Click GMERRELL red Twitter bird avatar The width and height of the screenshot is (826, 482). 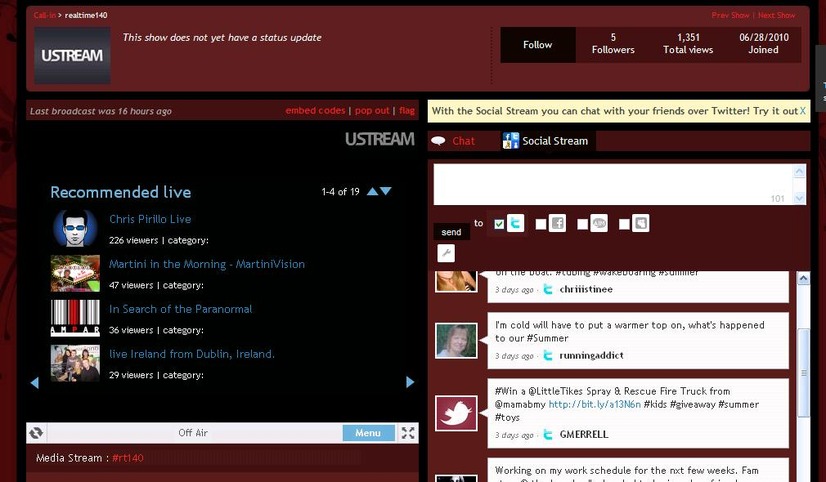click(456, 414)
